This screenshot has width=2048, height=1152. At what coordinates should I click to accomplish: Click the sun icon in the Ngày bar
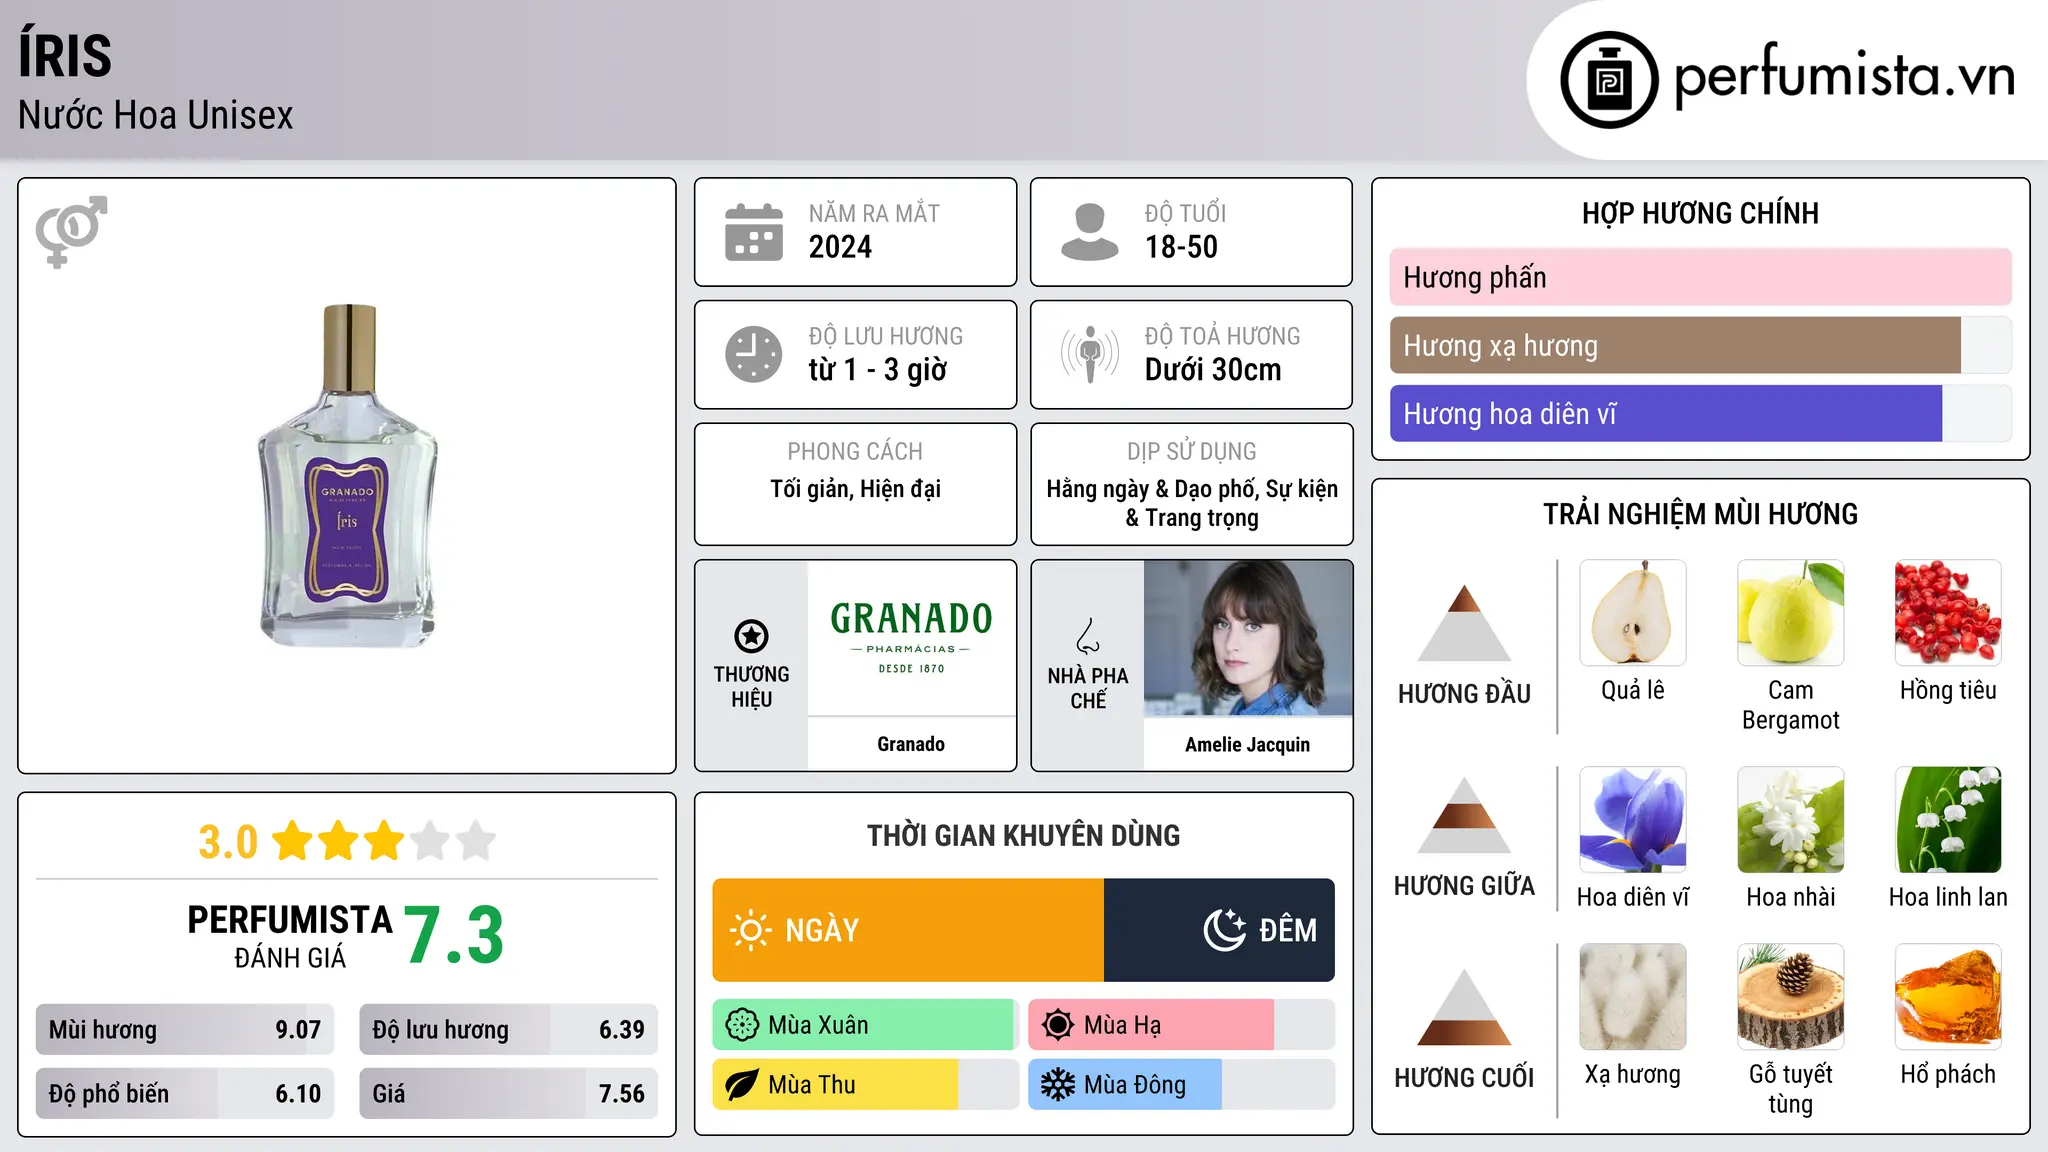750,930
